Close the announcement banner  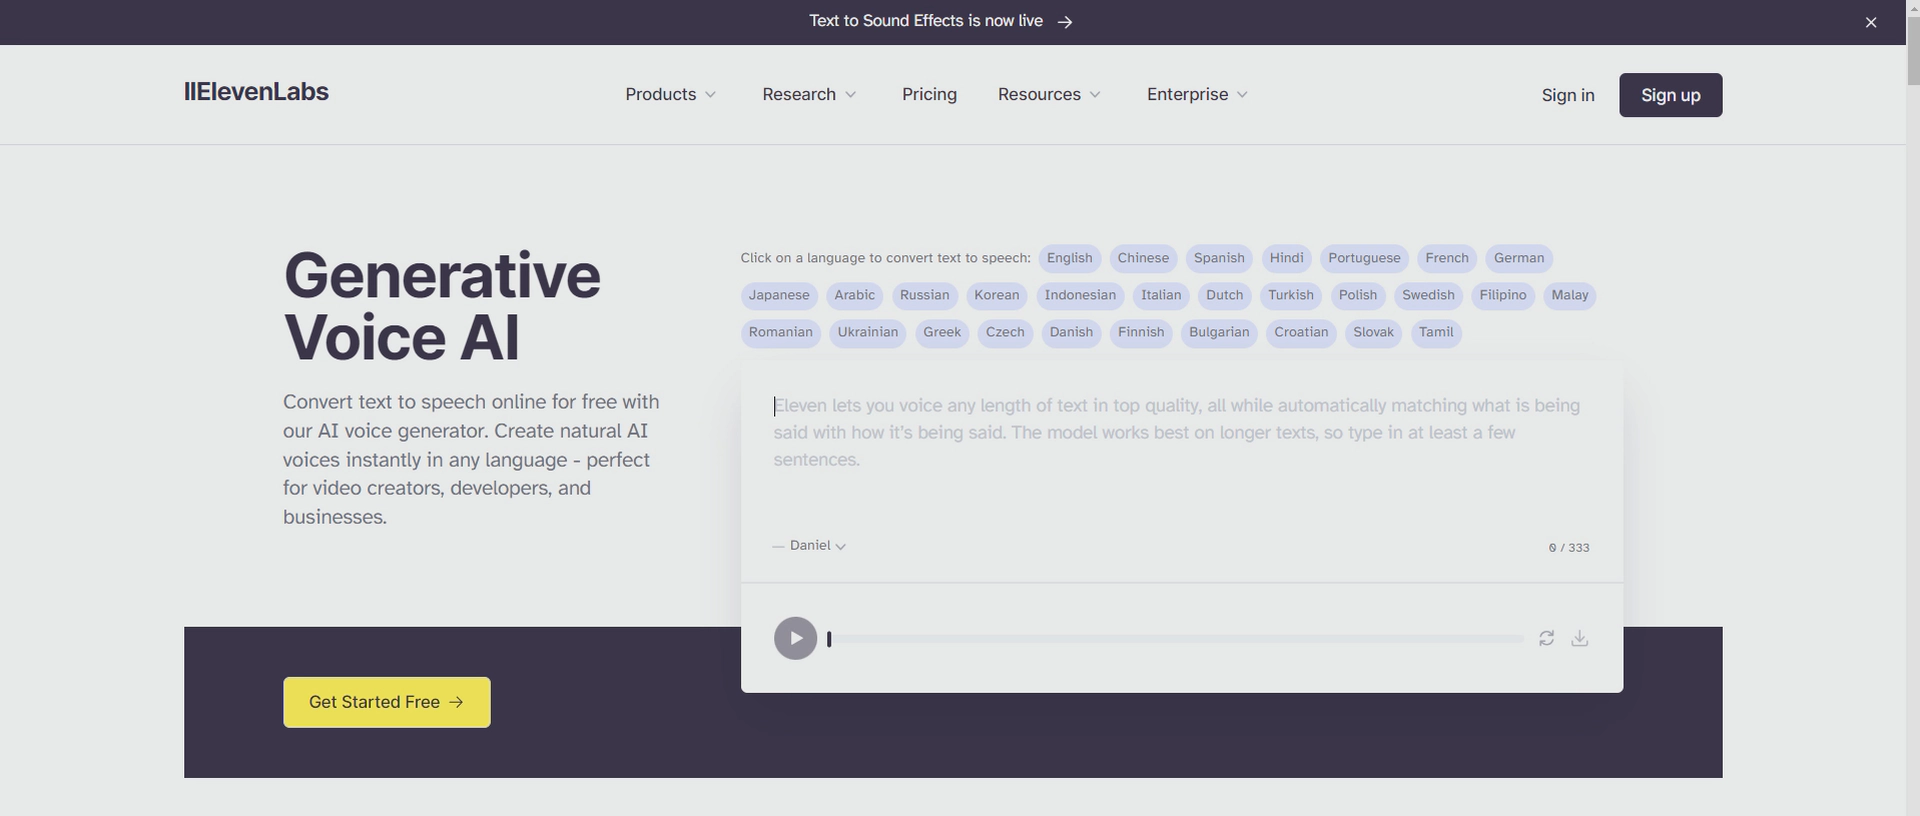pyautogui.click(x=1871, y=22)
